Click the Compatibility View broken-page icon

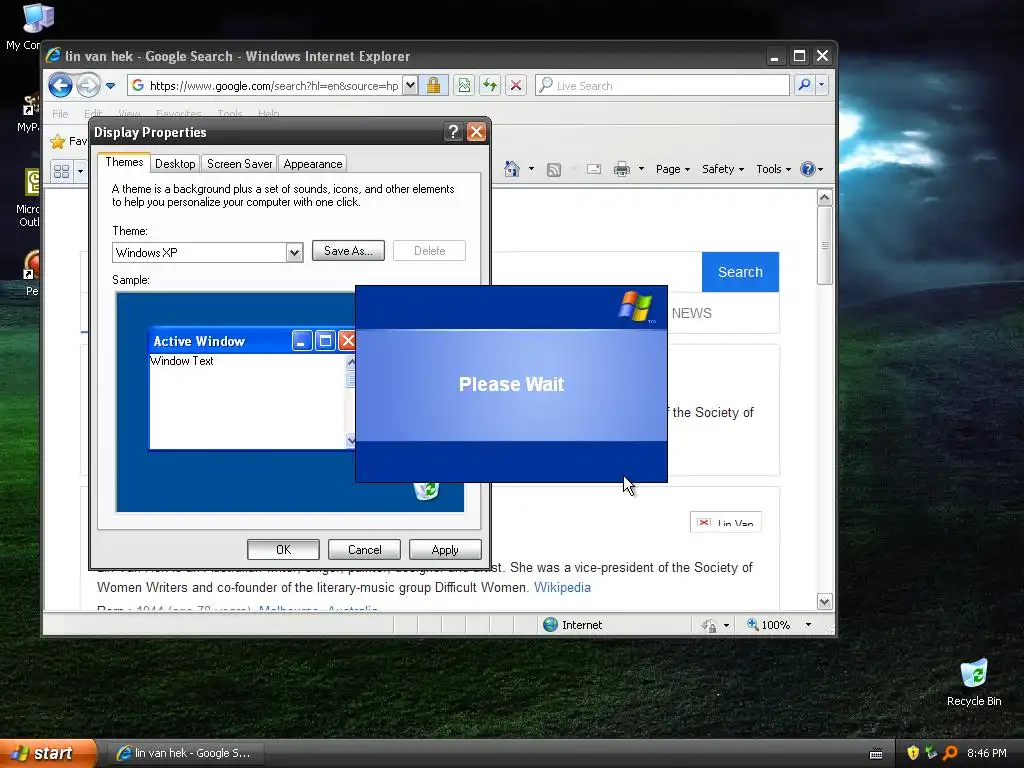point(464,86)
